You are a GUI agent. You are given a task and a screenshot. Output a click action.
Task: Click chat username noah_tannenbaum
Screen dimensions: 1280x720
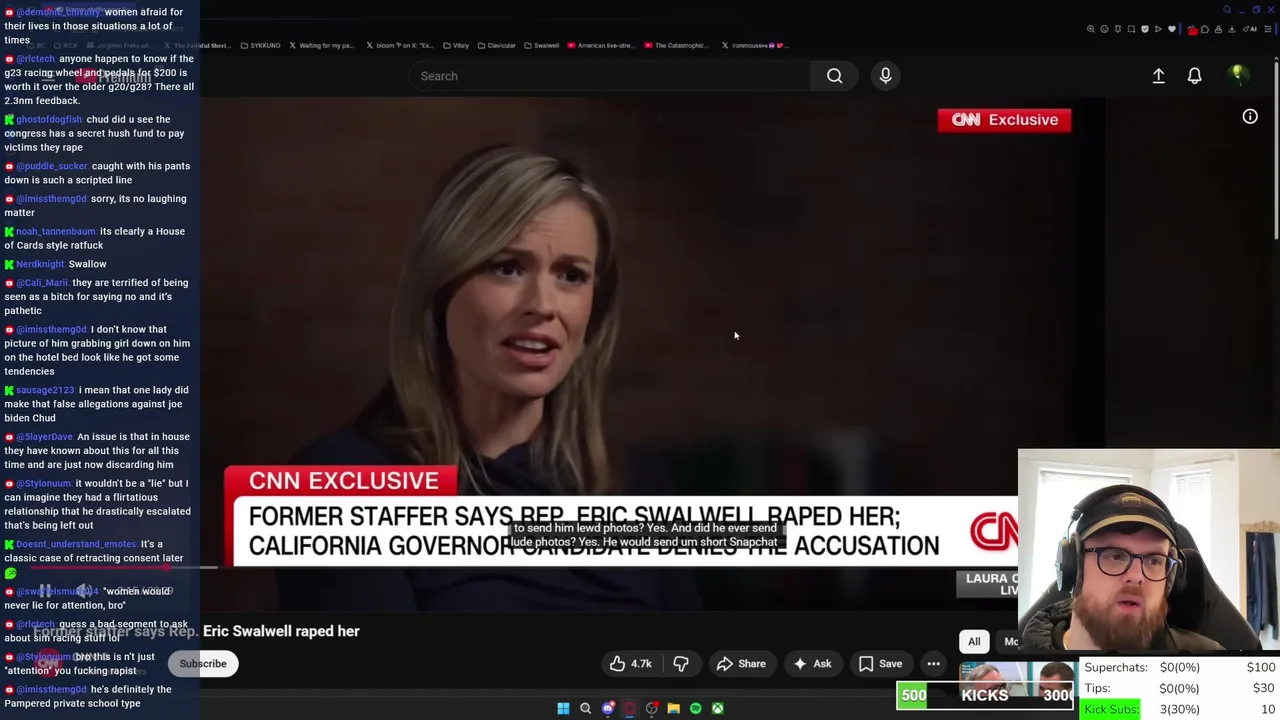[56, 232]
